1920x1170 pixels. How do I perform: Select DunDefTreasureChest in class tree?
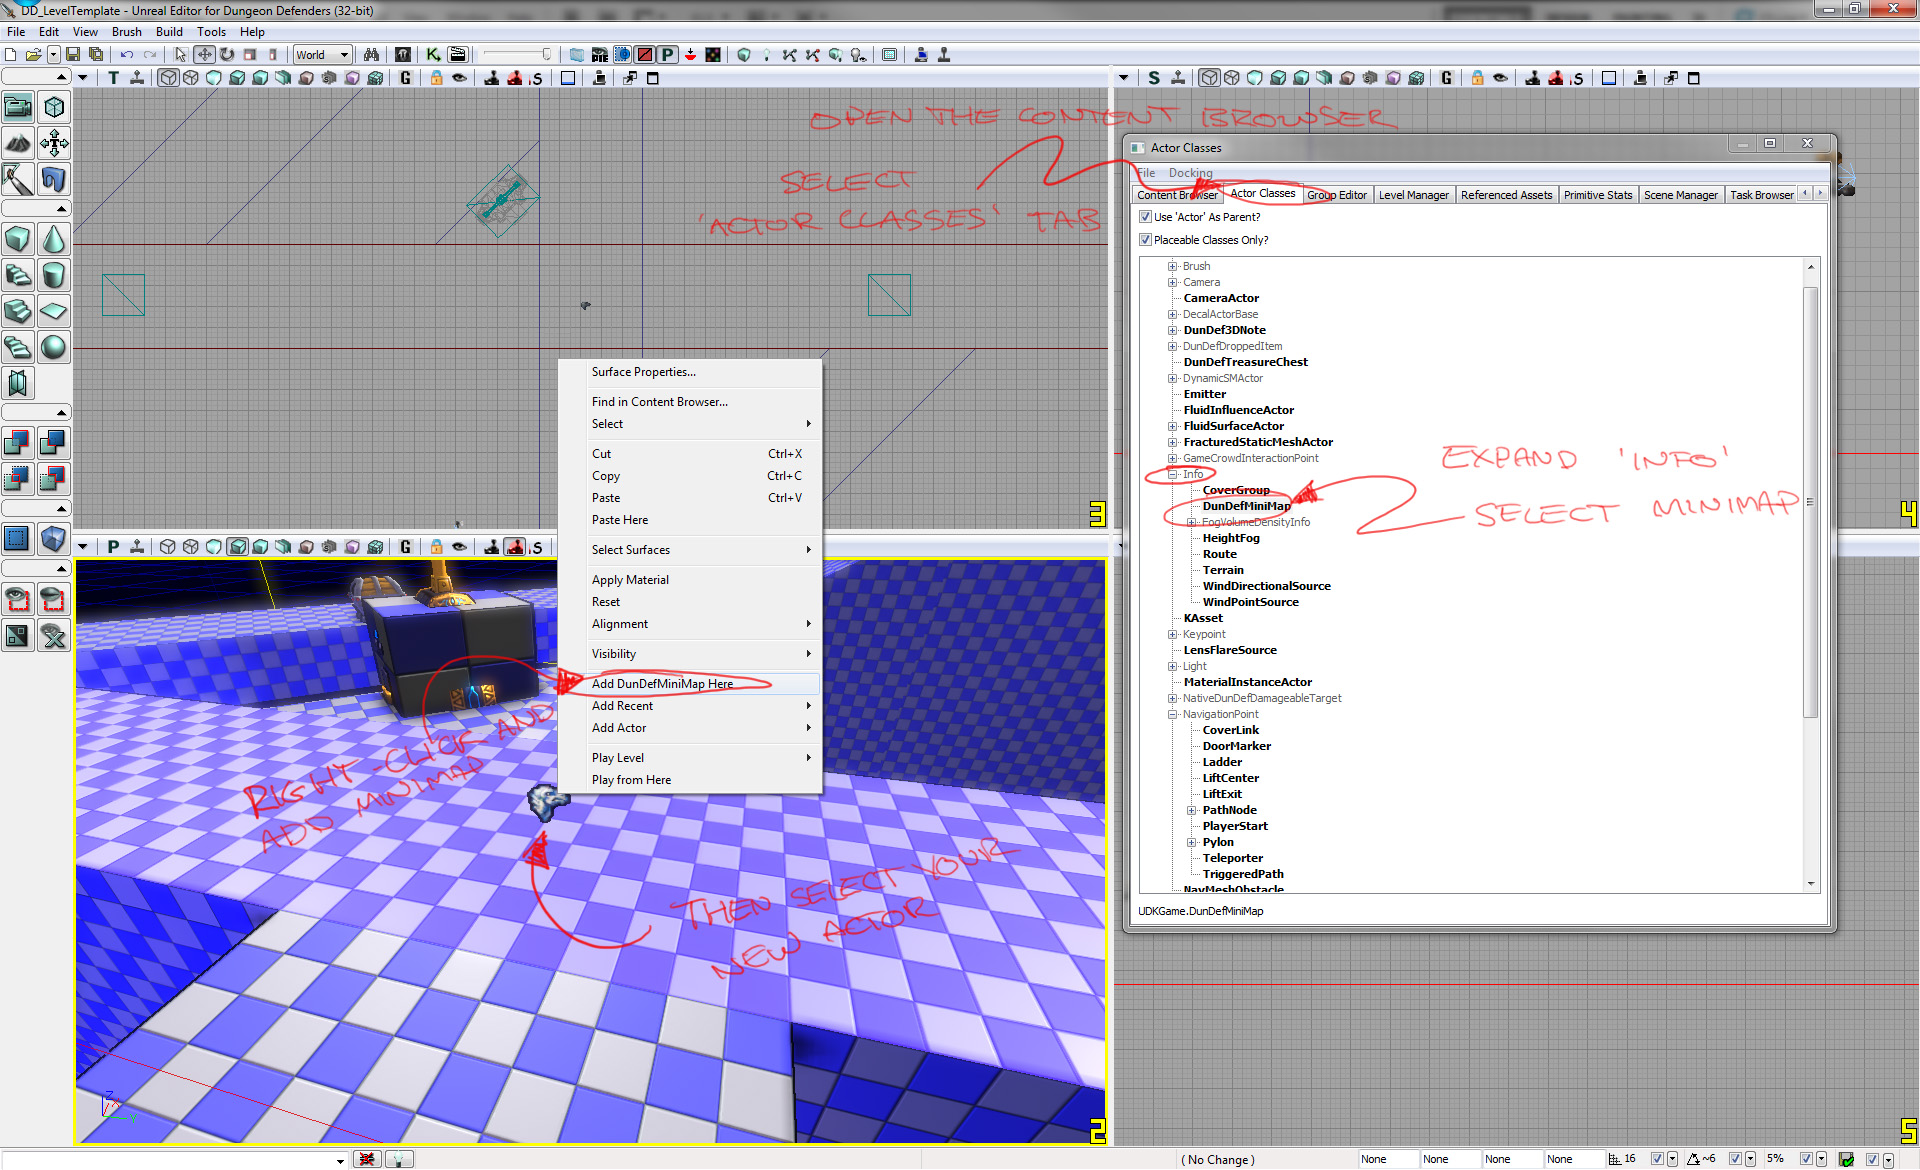point(1245,362)
